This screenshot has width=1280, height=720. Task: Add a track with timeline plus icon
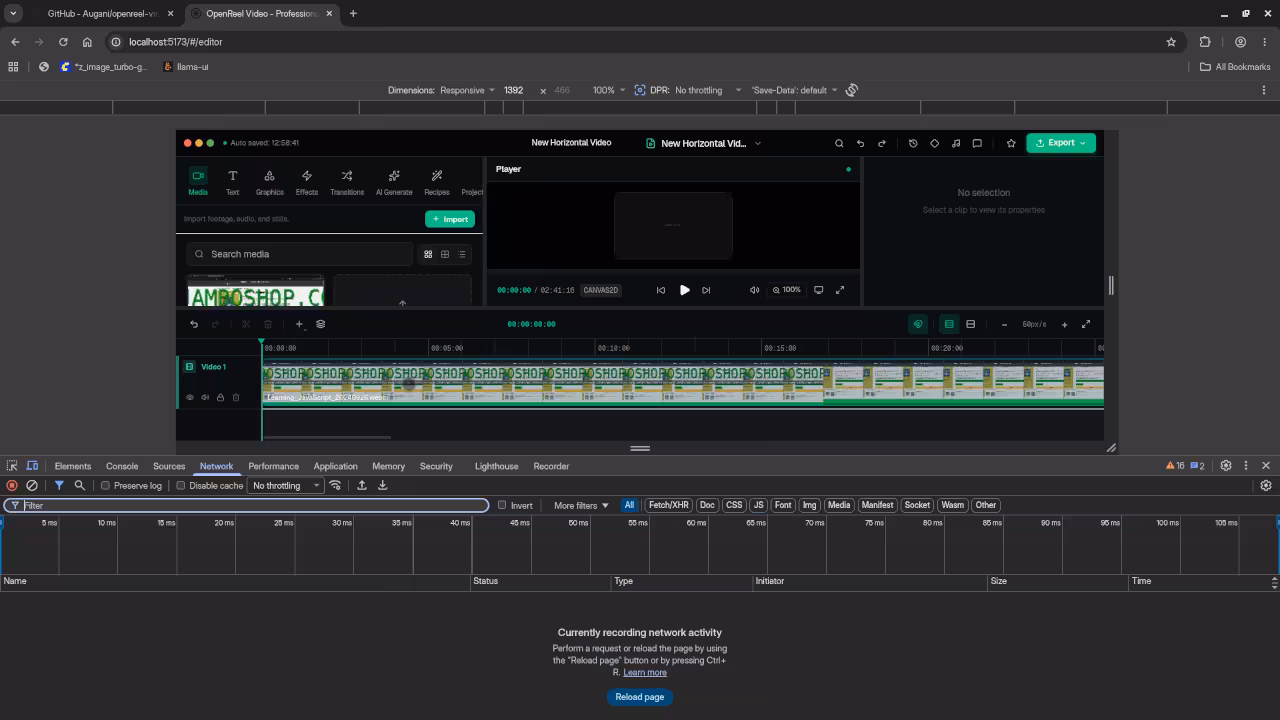pos(299,324)
